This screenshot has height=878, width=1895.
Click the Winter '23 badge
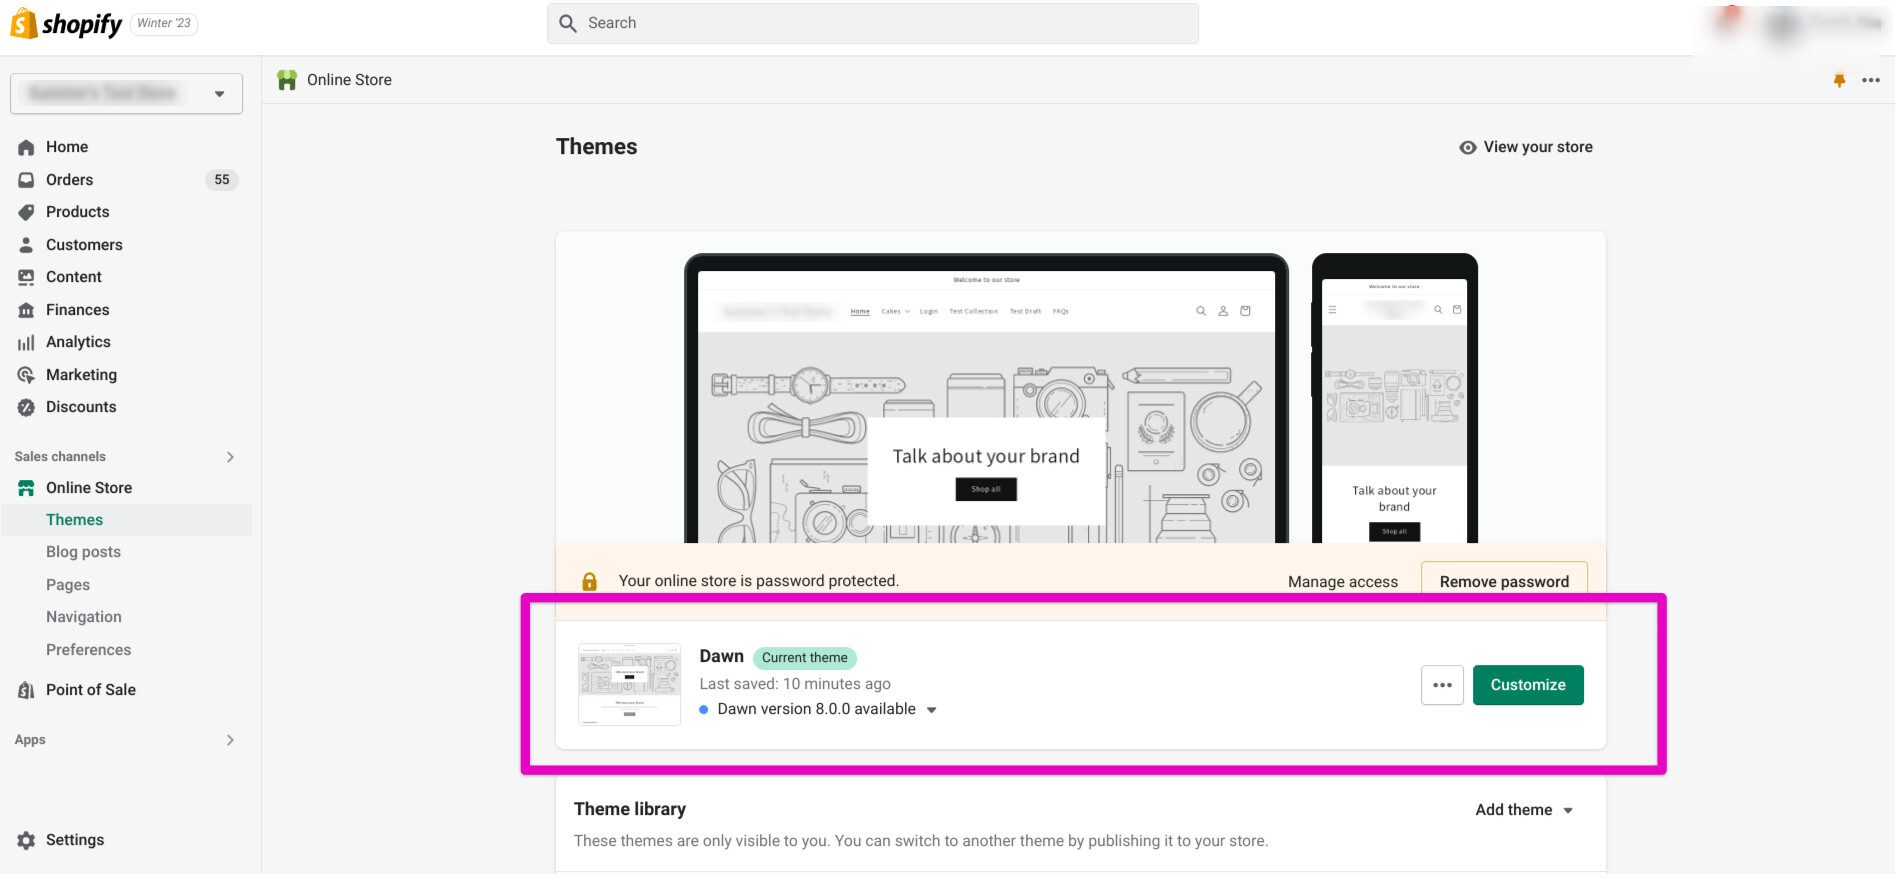[x=164, y=23]
